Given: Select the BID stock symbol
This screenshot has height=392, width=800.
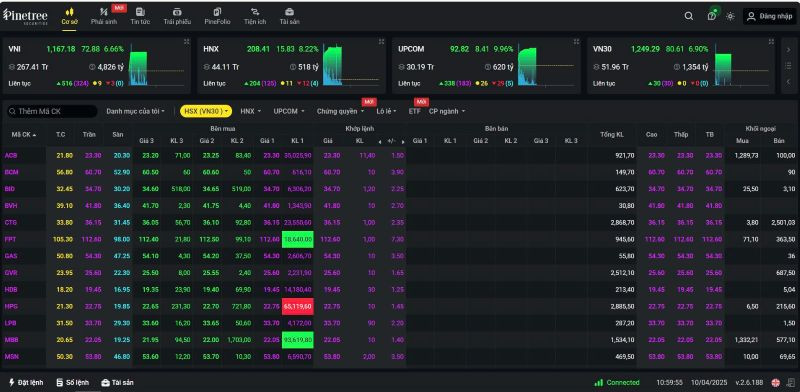Looking at the screenshot, I should coord(11,189).
